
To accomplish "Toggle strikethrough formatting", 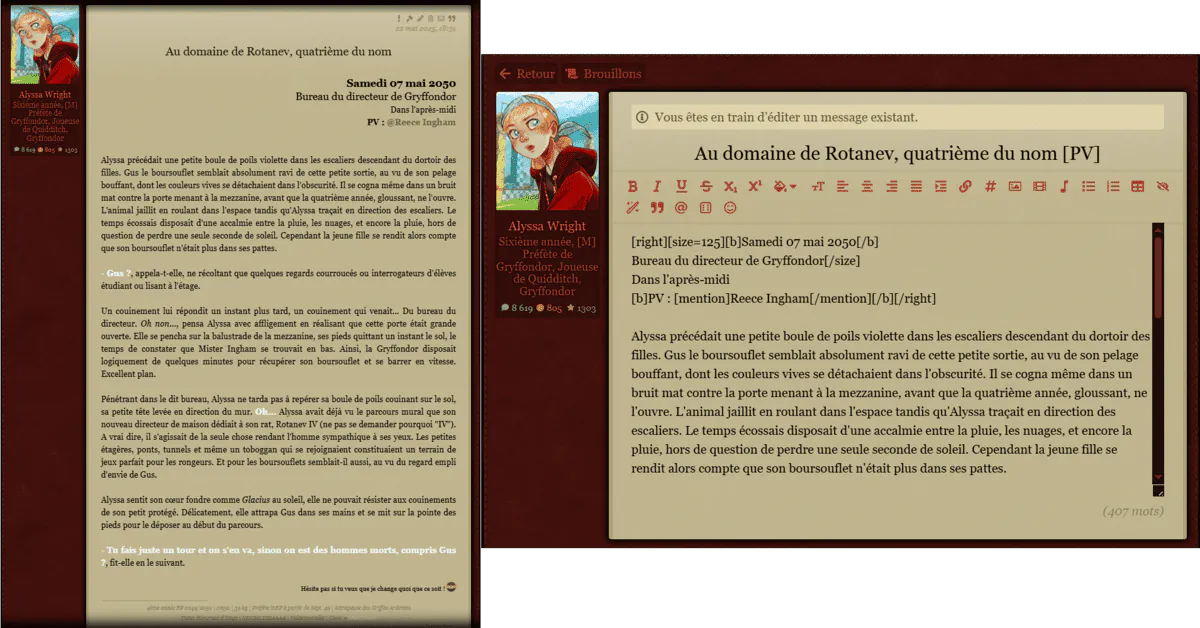I will click(x=706, y=186).
